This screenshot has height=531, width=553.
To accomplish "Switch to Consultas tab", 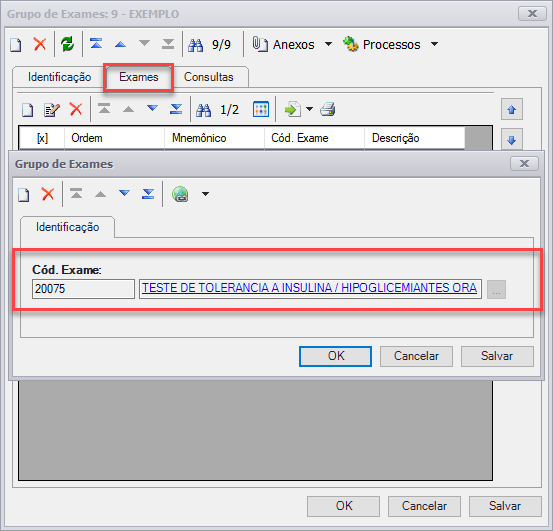I will point(208,77).
